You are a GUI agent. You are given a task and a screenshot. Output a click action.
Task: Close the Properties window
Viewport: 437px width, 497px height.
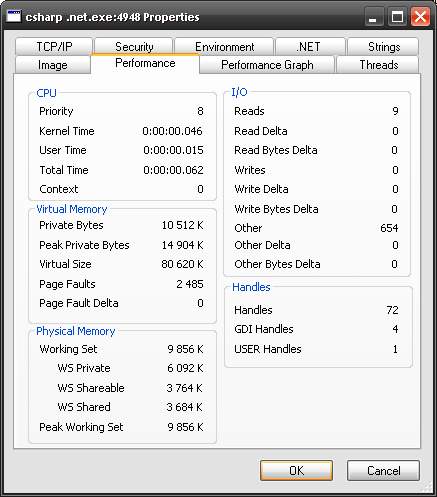[420, 17]
